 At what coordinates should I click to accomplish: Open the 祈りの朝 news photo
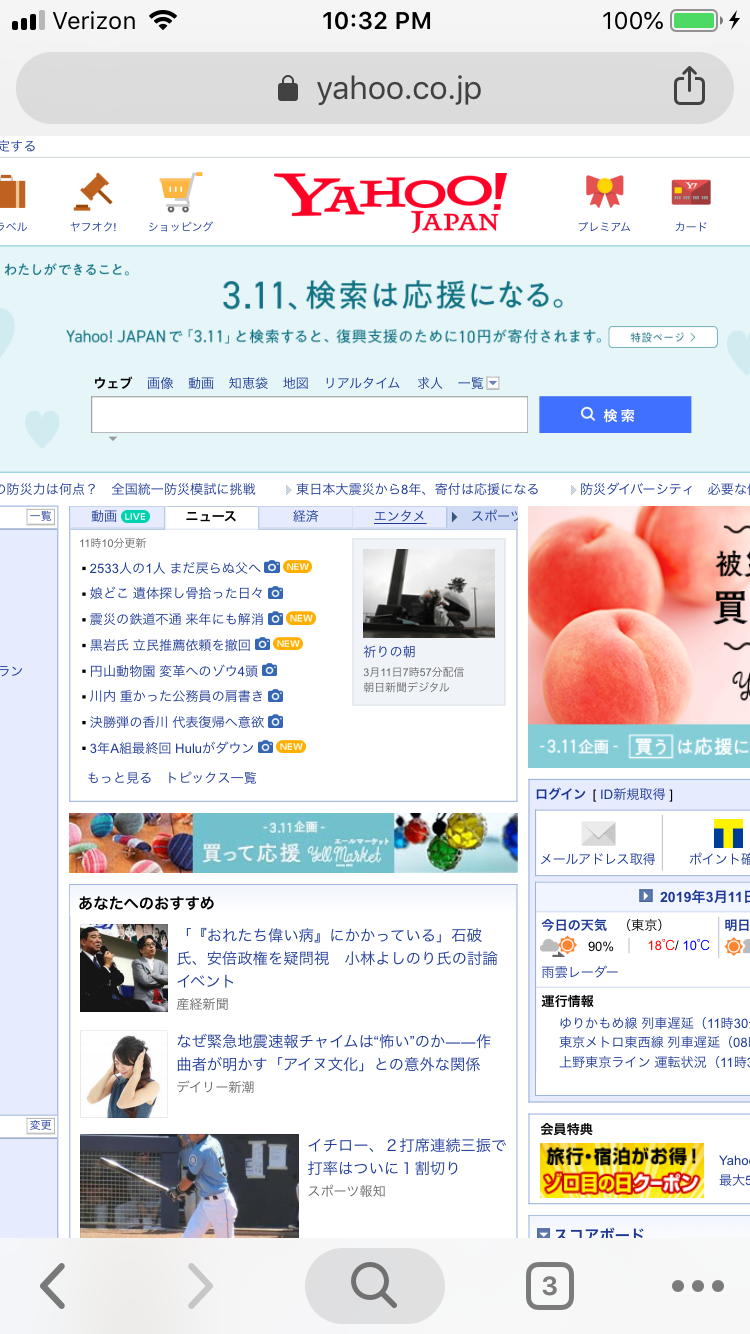coord(429,593)
